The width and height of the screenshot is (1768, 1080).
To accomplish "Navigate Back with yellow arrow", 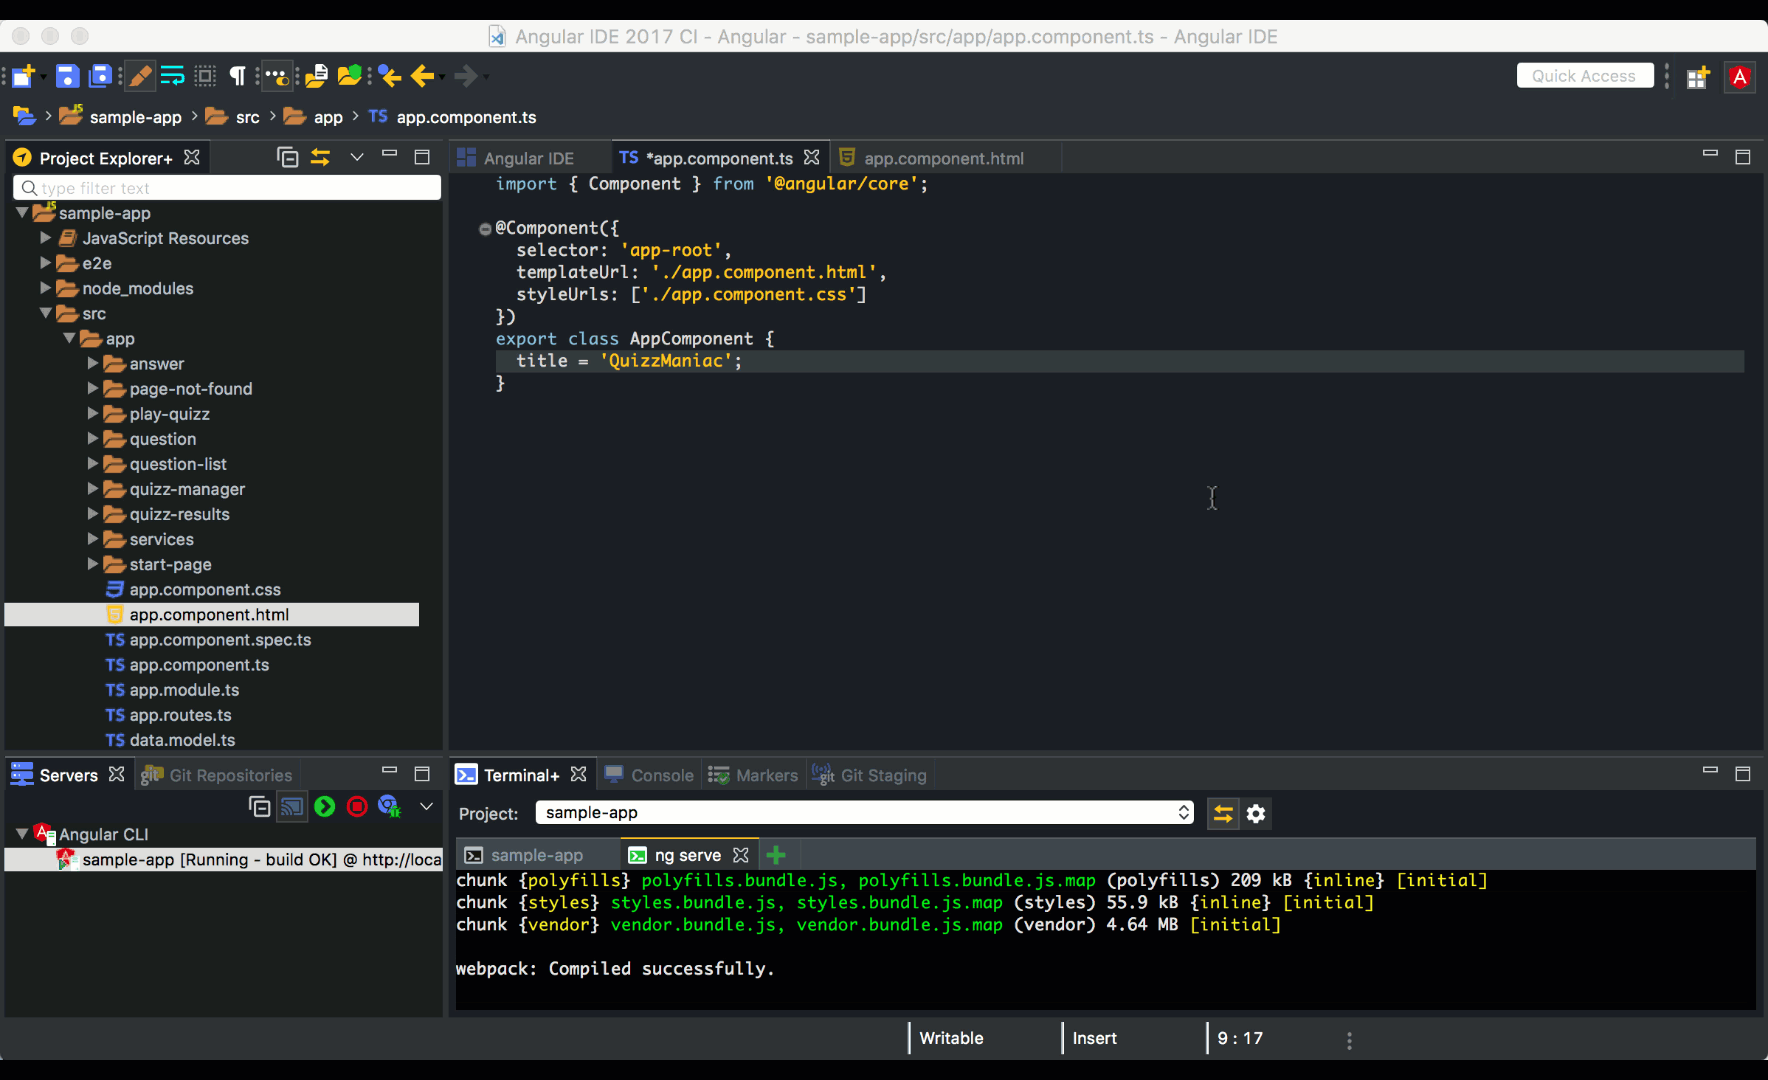I will pos(422,76).
